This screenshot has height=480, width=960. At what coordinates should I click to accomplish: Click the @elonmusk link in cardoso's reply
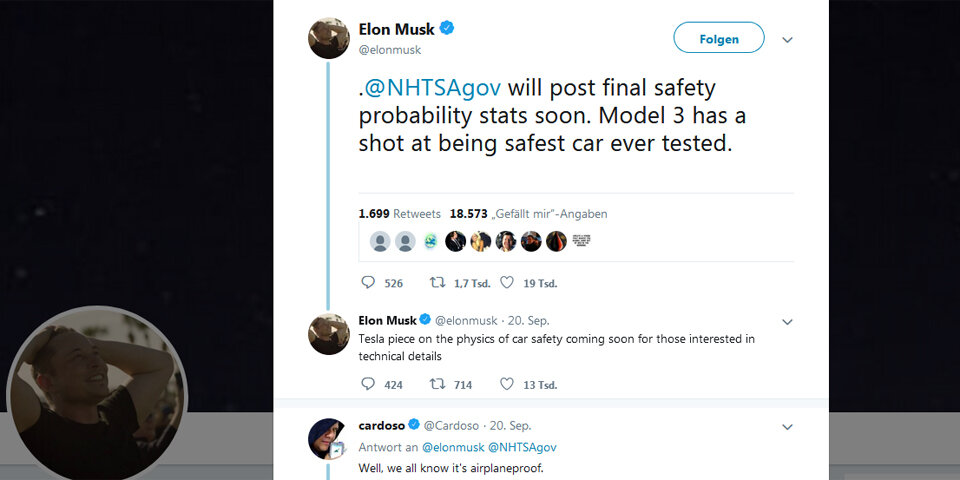(453, 447)
